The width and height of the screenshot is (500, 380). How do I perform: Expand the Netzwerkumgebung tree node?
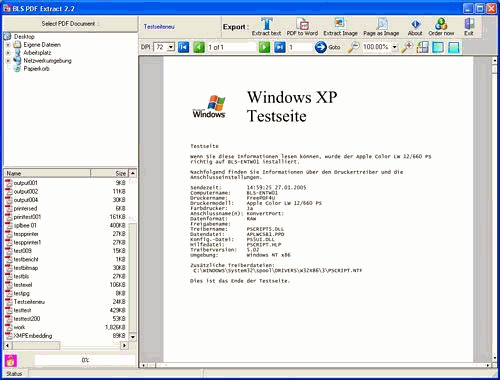click(8, 61)
